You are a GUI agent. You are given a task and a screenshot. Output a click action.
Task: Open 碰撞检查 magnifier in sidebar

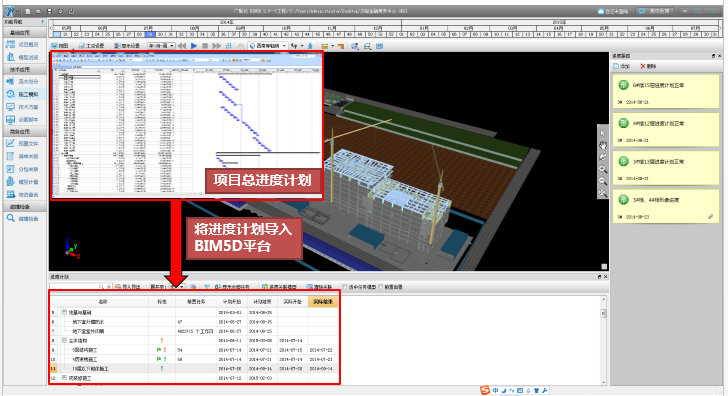(23, 218)
